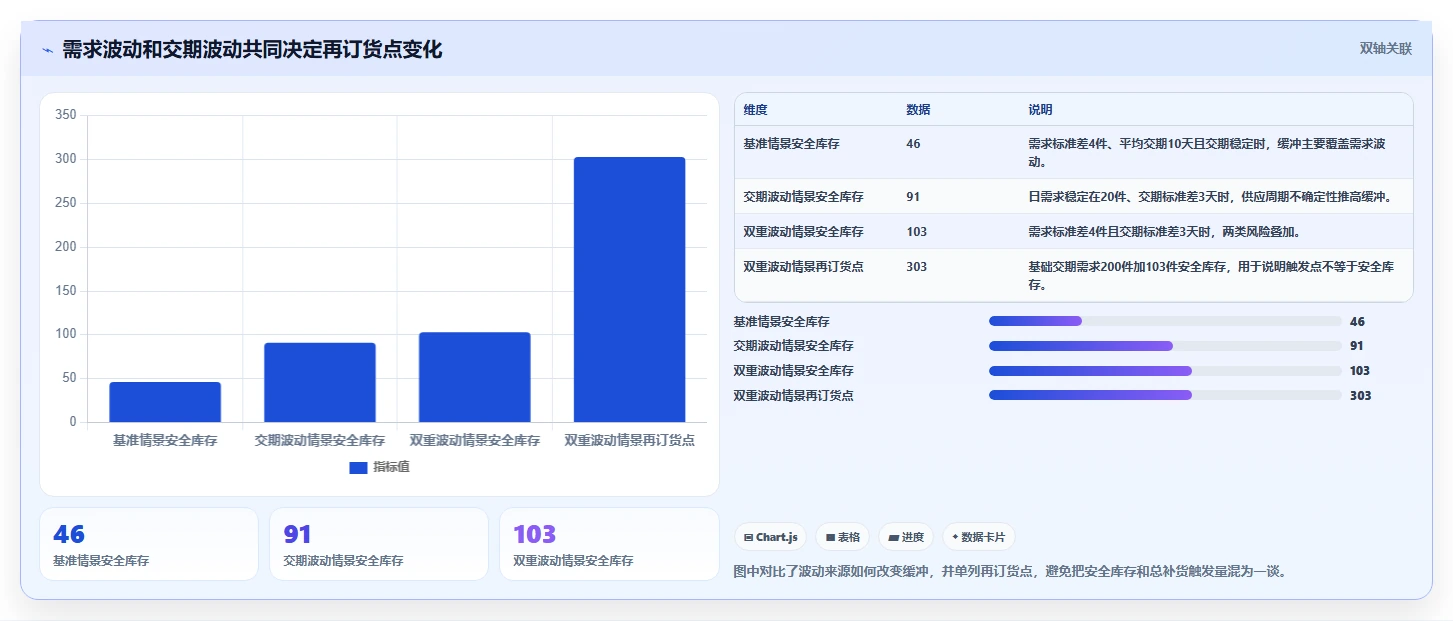
Task: Open the 46 基准情景安全库存 data card
Action: tap(149, 544)
